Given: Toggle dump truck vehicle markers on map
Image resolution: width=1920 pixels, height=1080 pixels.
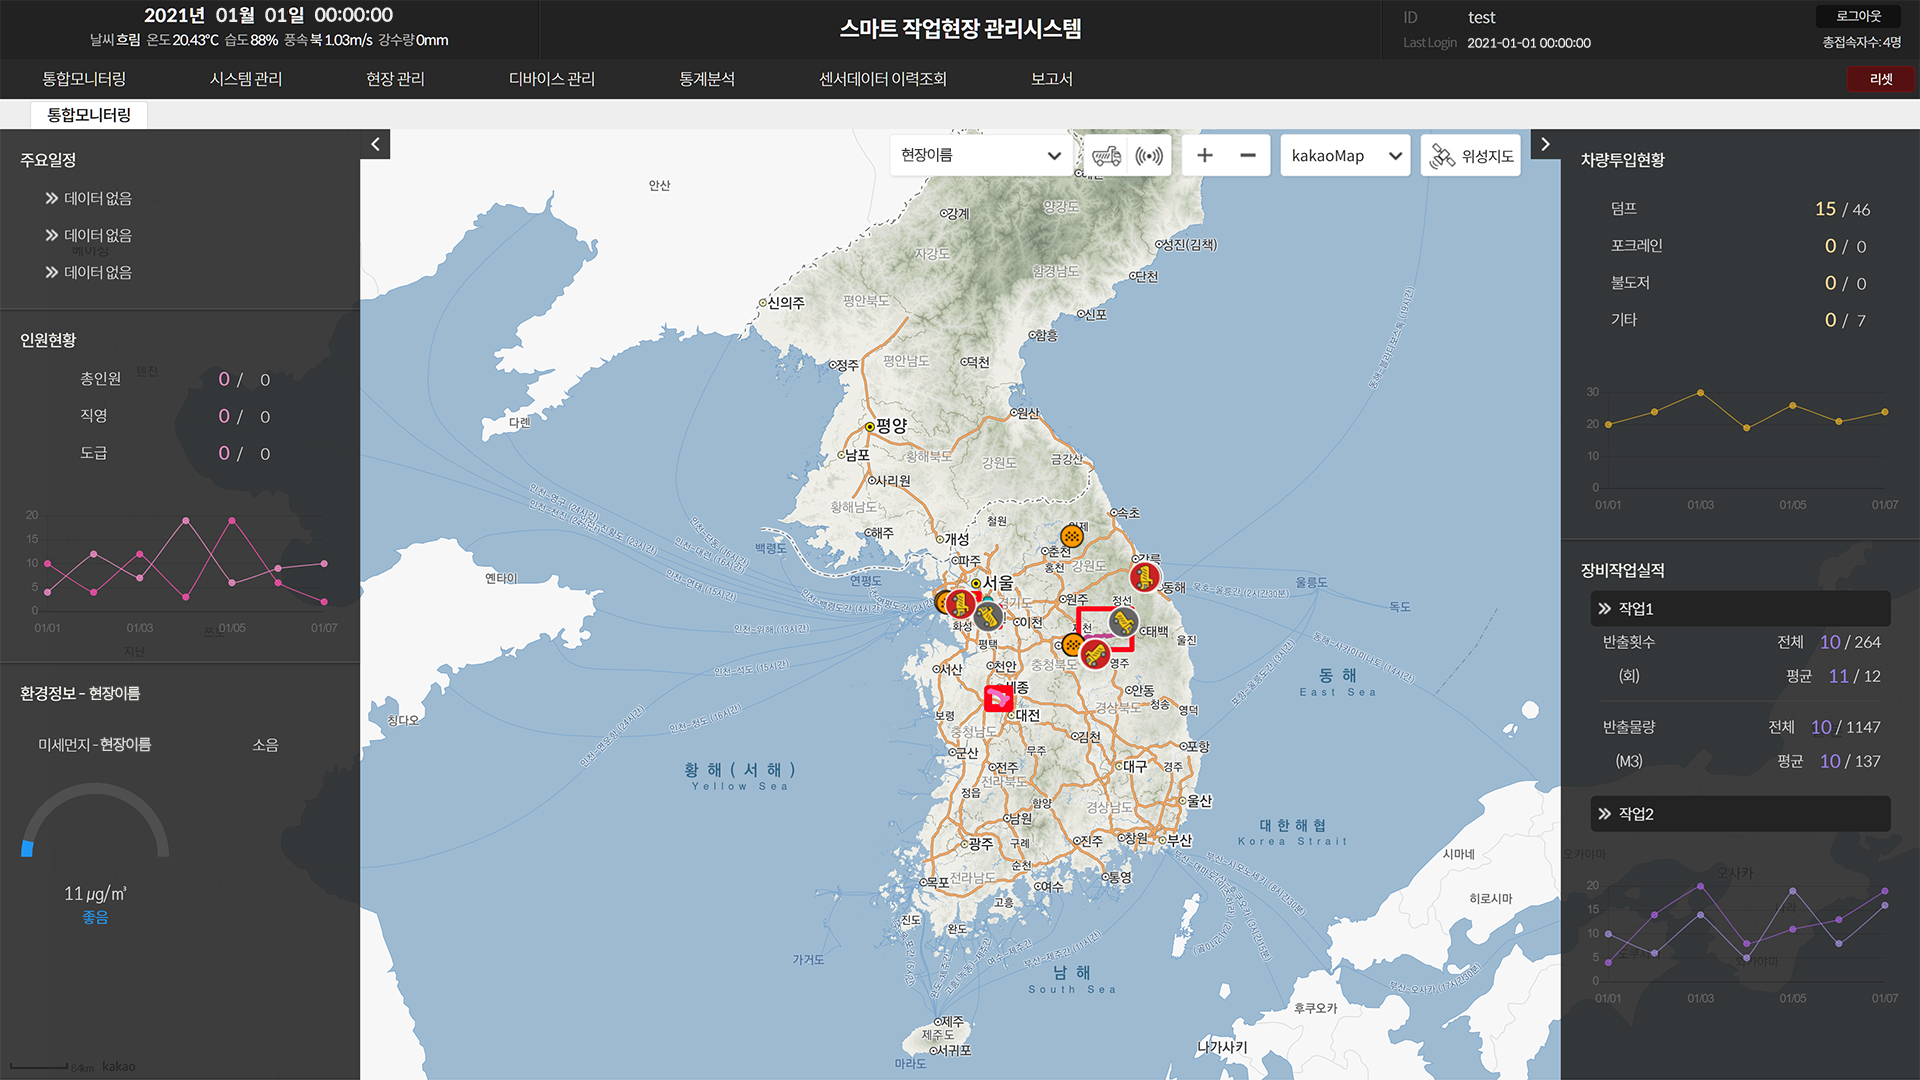Looking at the screenshot, I should [1106, 156].
